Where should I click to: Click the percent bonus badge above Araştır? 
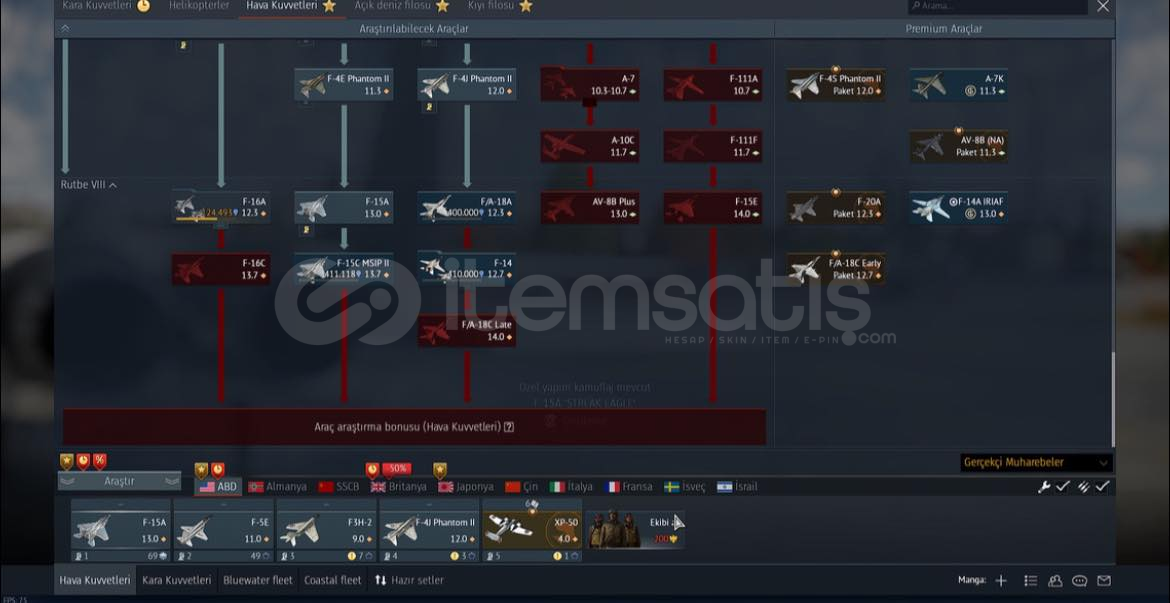(99, 461)
